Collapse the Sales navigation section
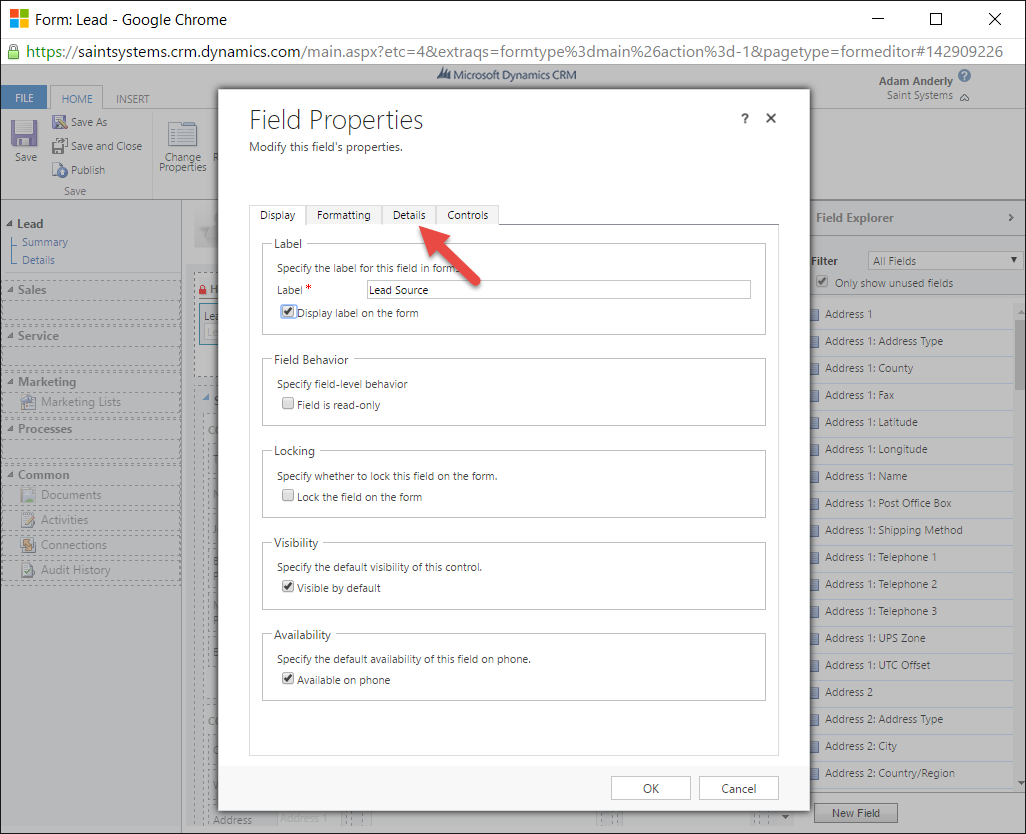This screenshot has height=834, width=1026. pos(8,290)
